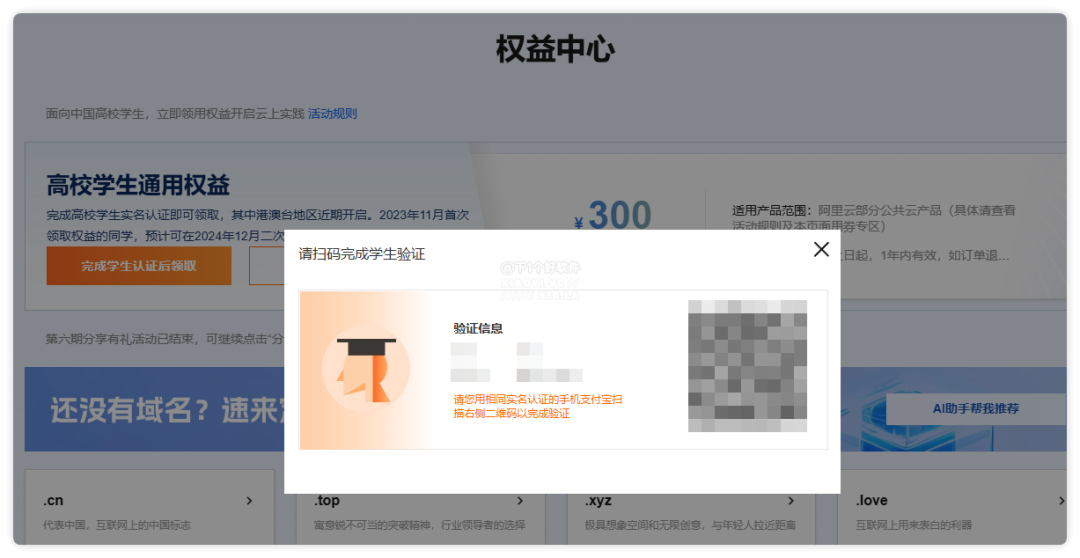The height and width of the screenshot is (558, 1080).
Task: Click the 第六期分享有礼活动已结束 notice
Action: tap(165, 339)
